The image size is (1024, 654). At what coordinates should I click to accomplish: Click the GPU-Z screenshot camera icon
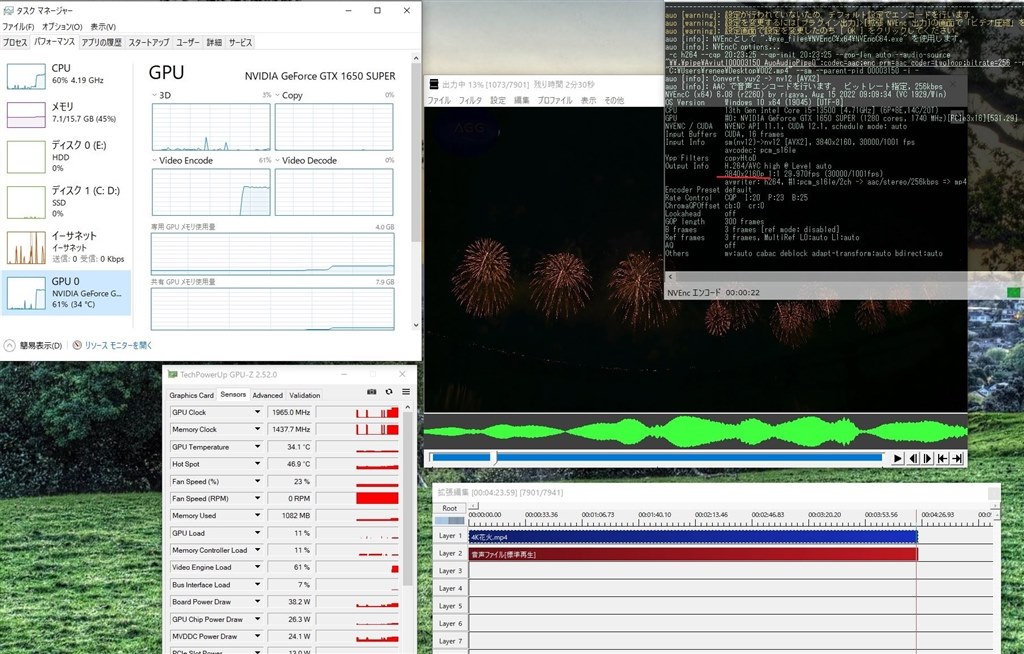(373, 392)
